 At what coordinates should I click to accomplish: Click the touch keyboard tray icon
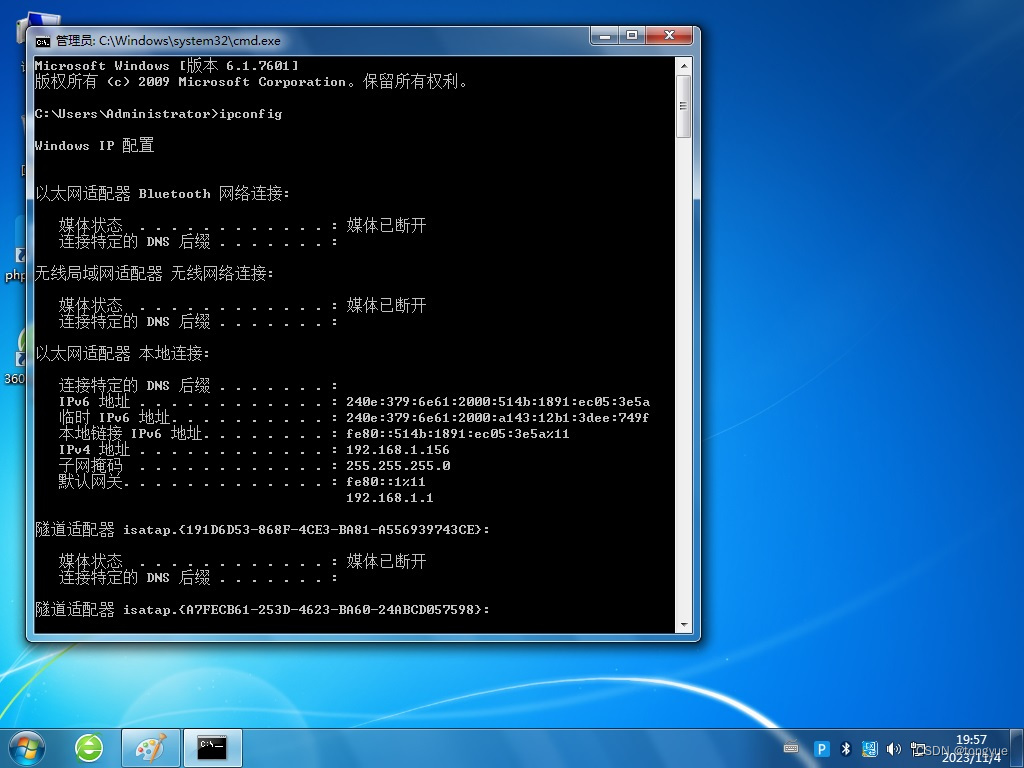pos(792,748)
